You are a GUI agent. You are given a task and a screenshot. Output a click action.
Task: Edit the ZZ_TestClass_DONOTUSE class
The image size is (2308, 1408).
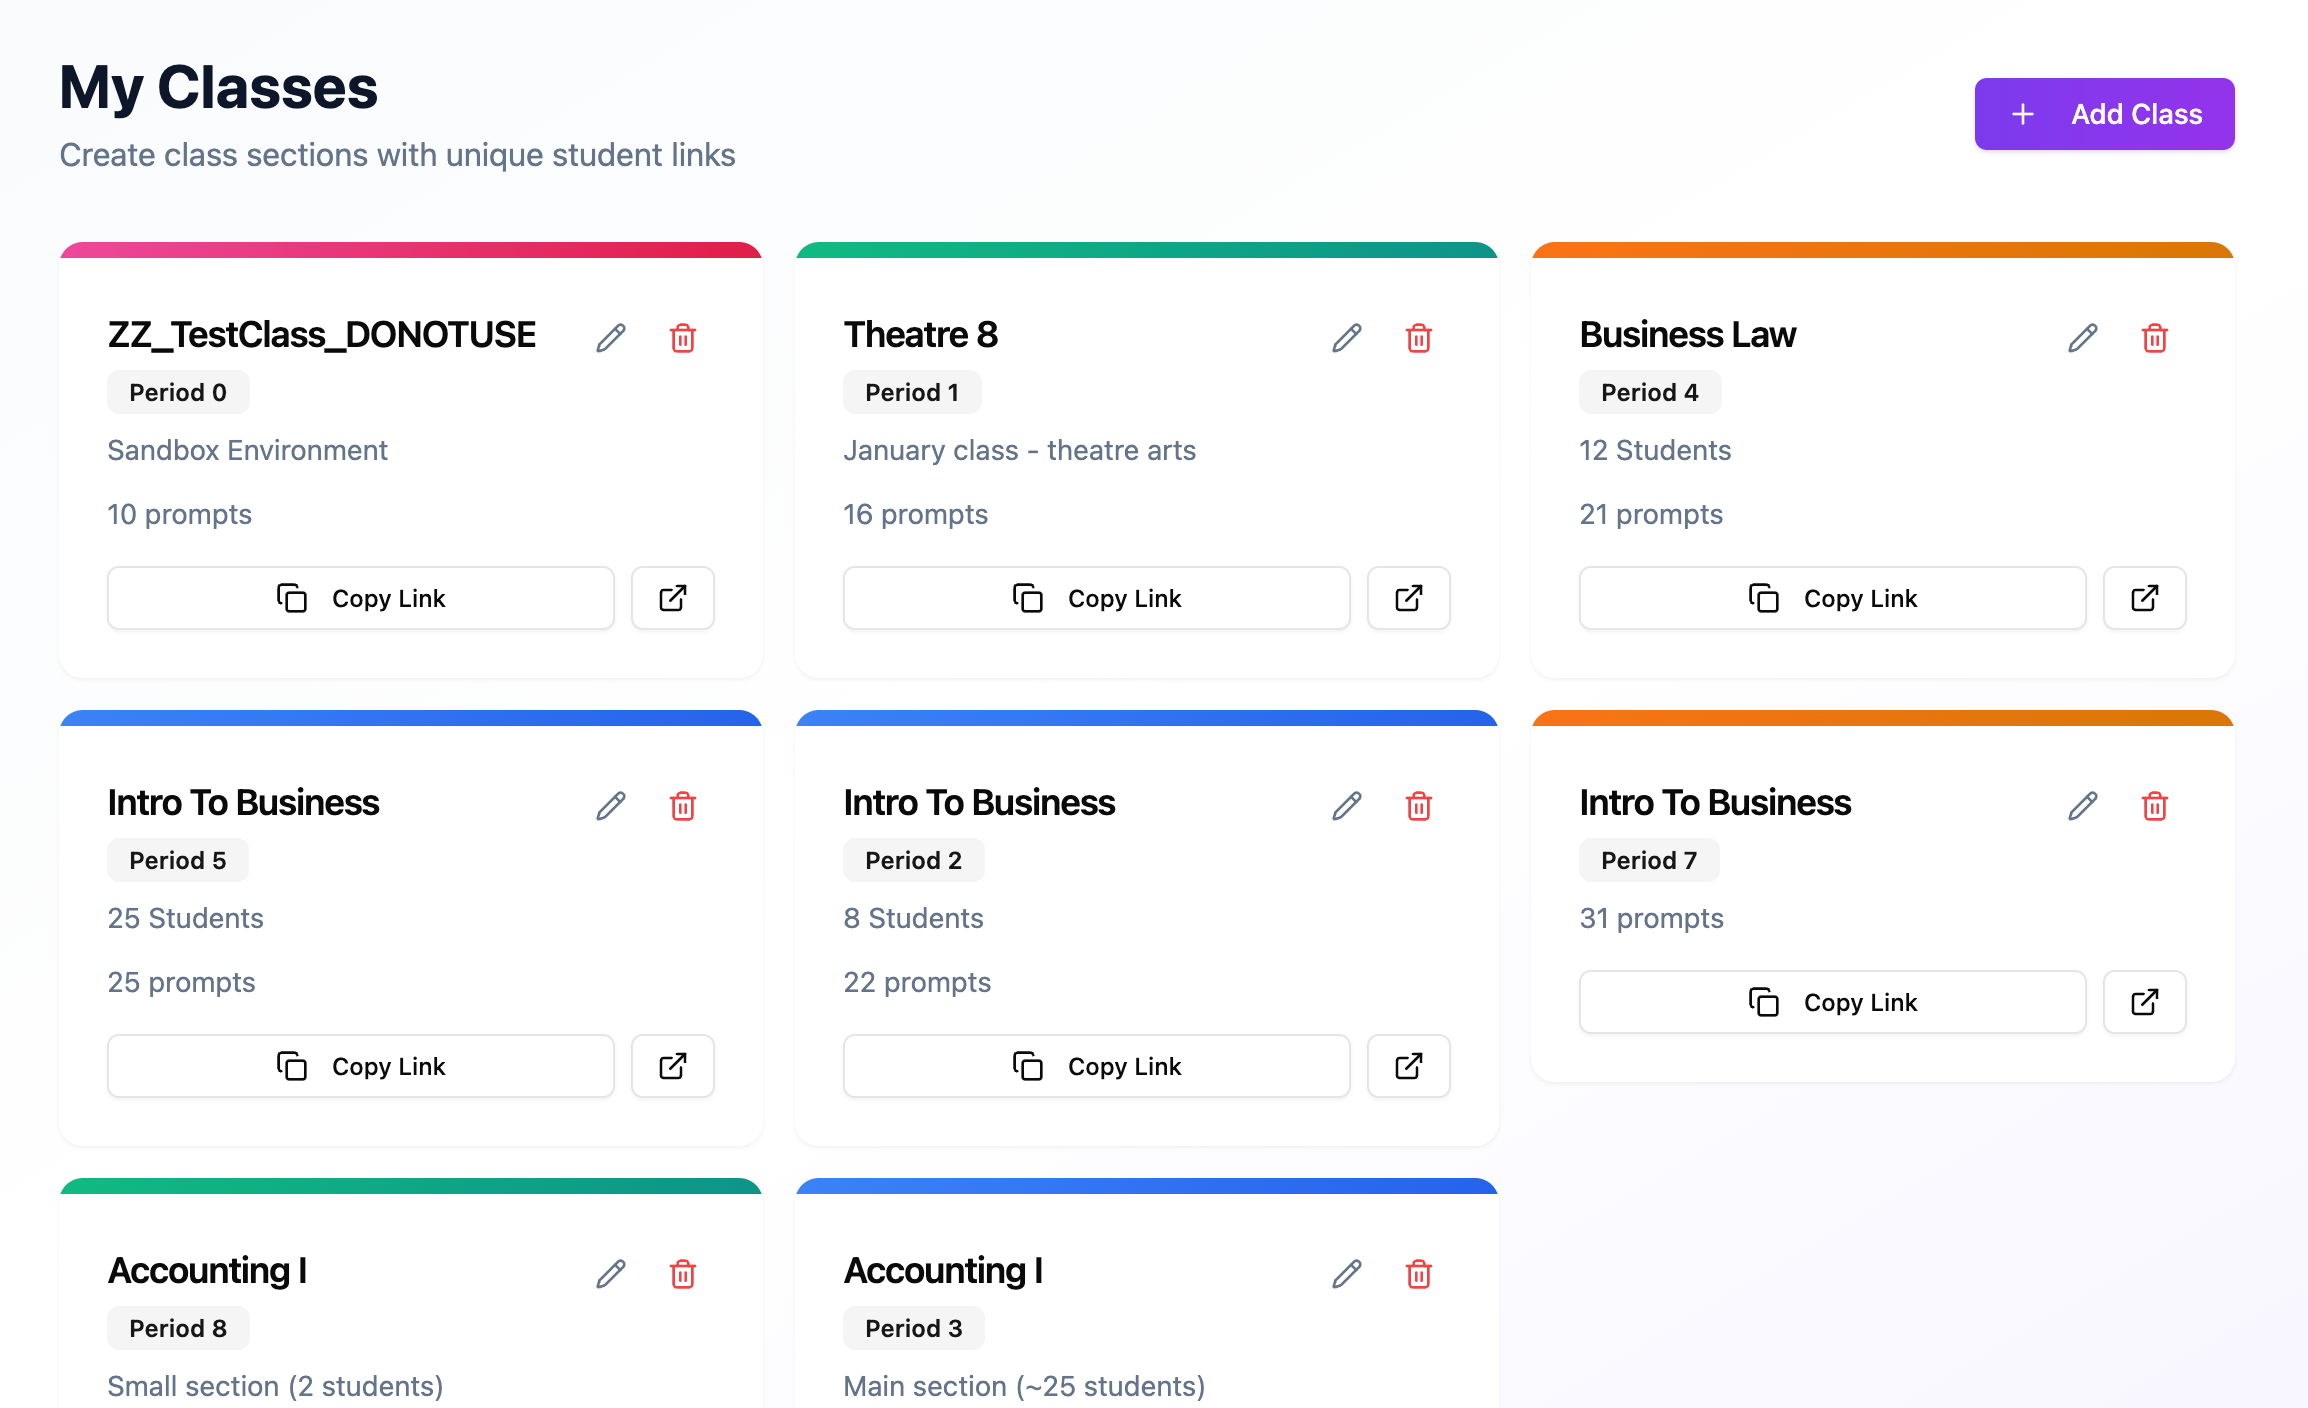pyautogui.click(x=611, y=338)
